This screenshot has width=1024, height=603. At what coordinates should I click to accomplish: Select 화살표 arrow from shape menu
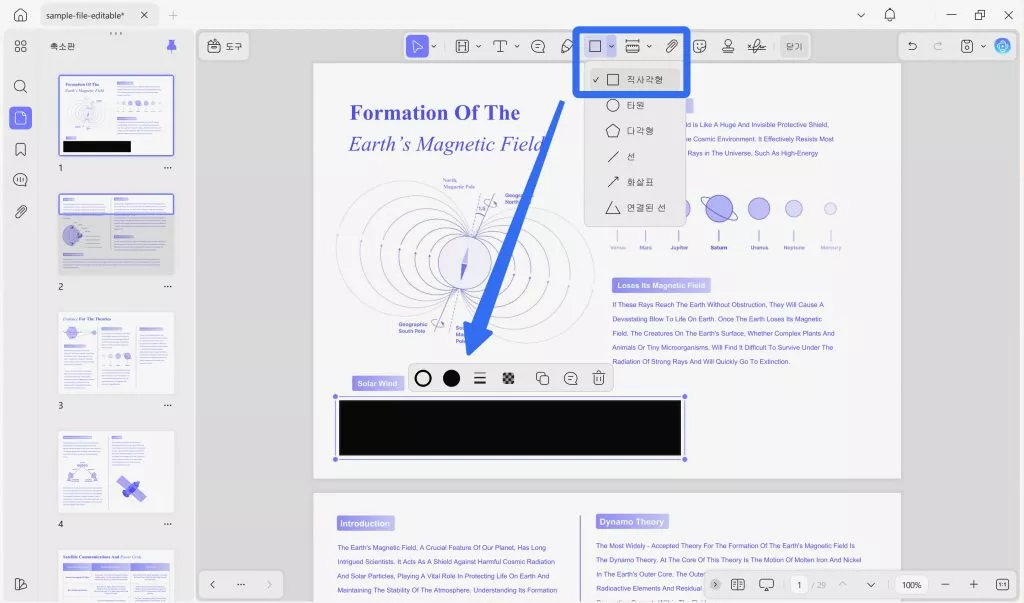coord(635,182)
